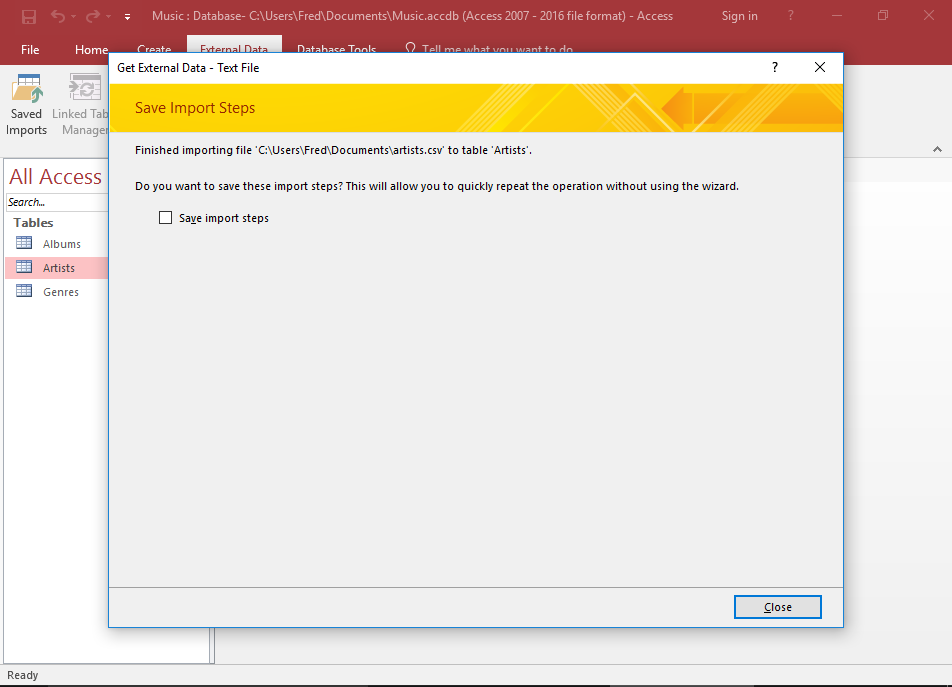This screenshot has width=952, height=687.
Task: Select the Albums table
Action: [x=61, y=244]
